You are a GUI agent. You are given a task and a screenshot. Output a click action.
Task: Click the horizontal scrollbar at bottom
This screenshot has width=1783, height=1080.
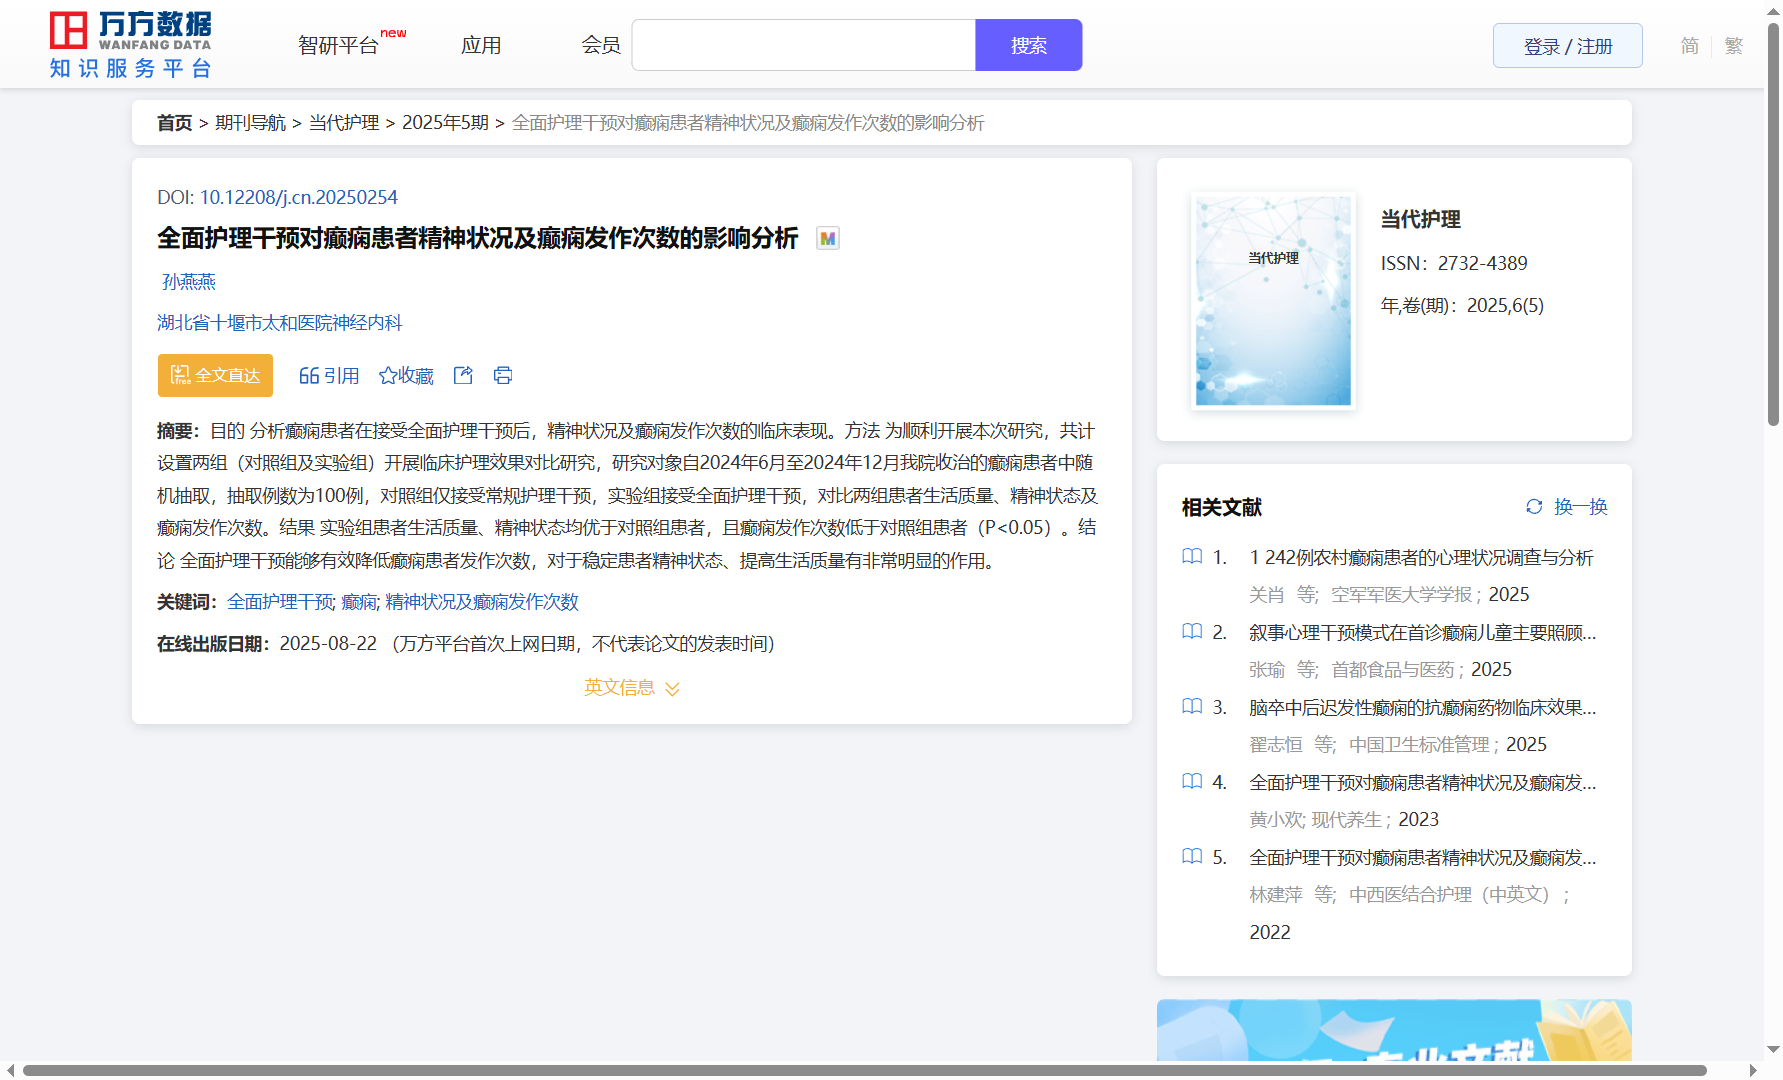[x=864, y=1070]
